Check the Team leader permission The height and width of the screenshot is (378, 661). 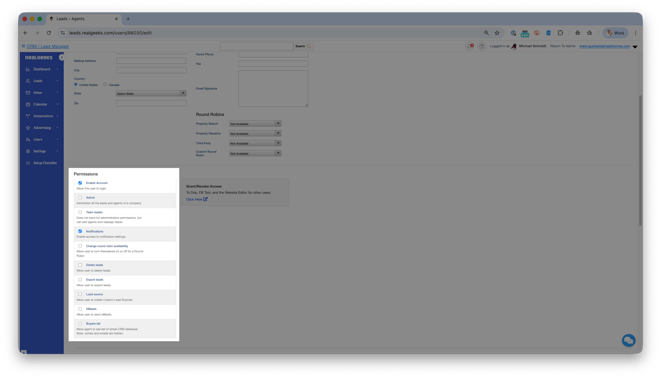tap(80, 212)
